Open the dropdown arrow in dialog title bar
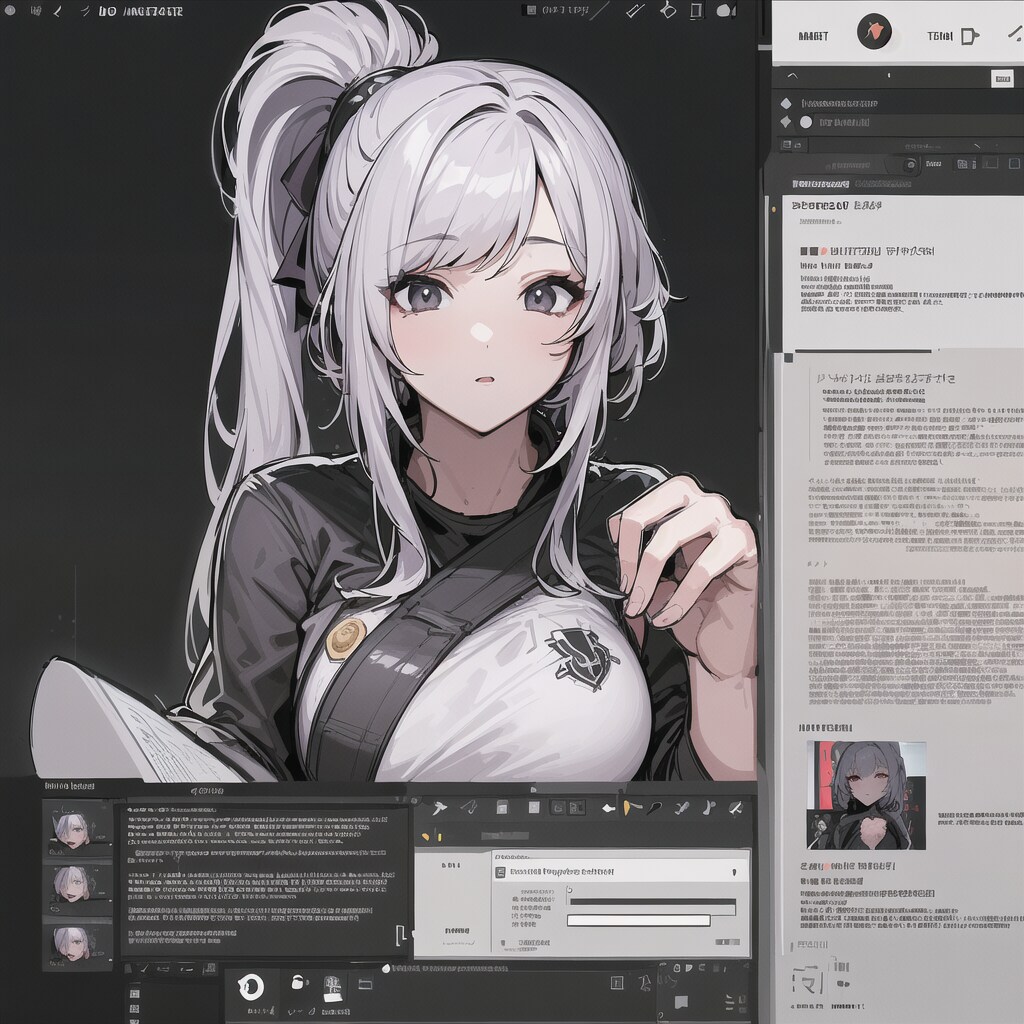This screenshot has height=1024, width=1024. coord(735,872)
